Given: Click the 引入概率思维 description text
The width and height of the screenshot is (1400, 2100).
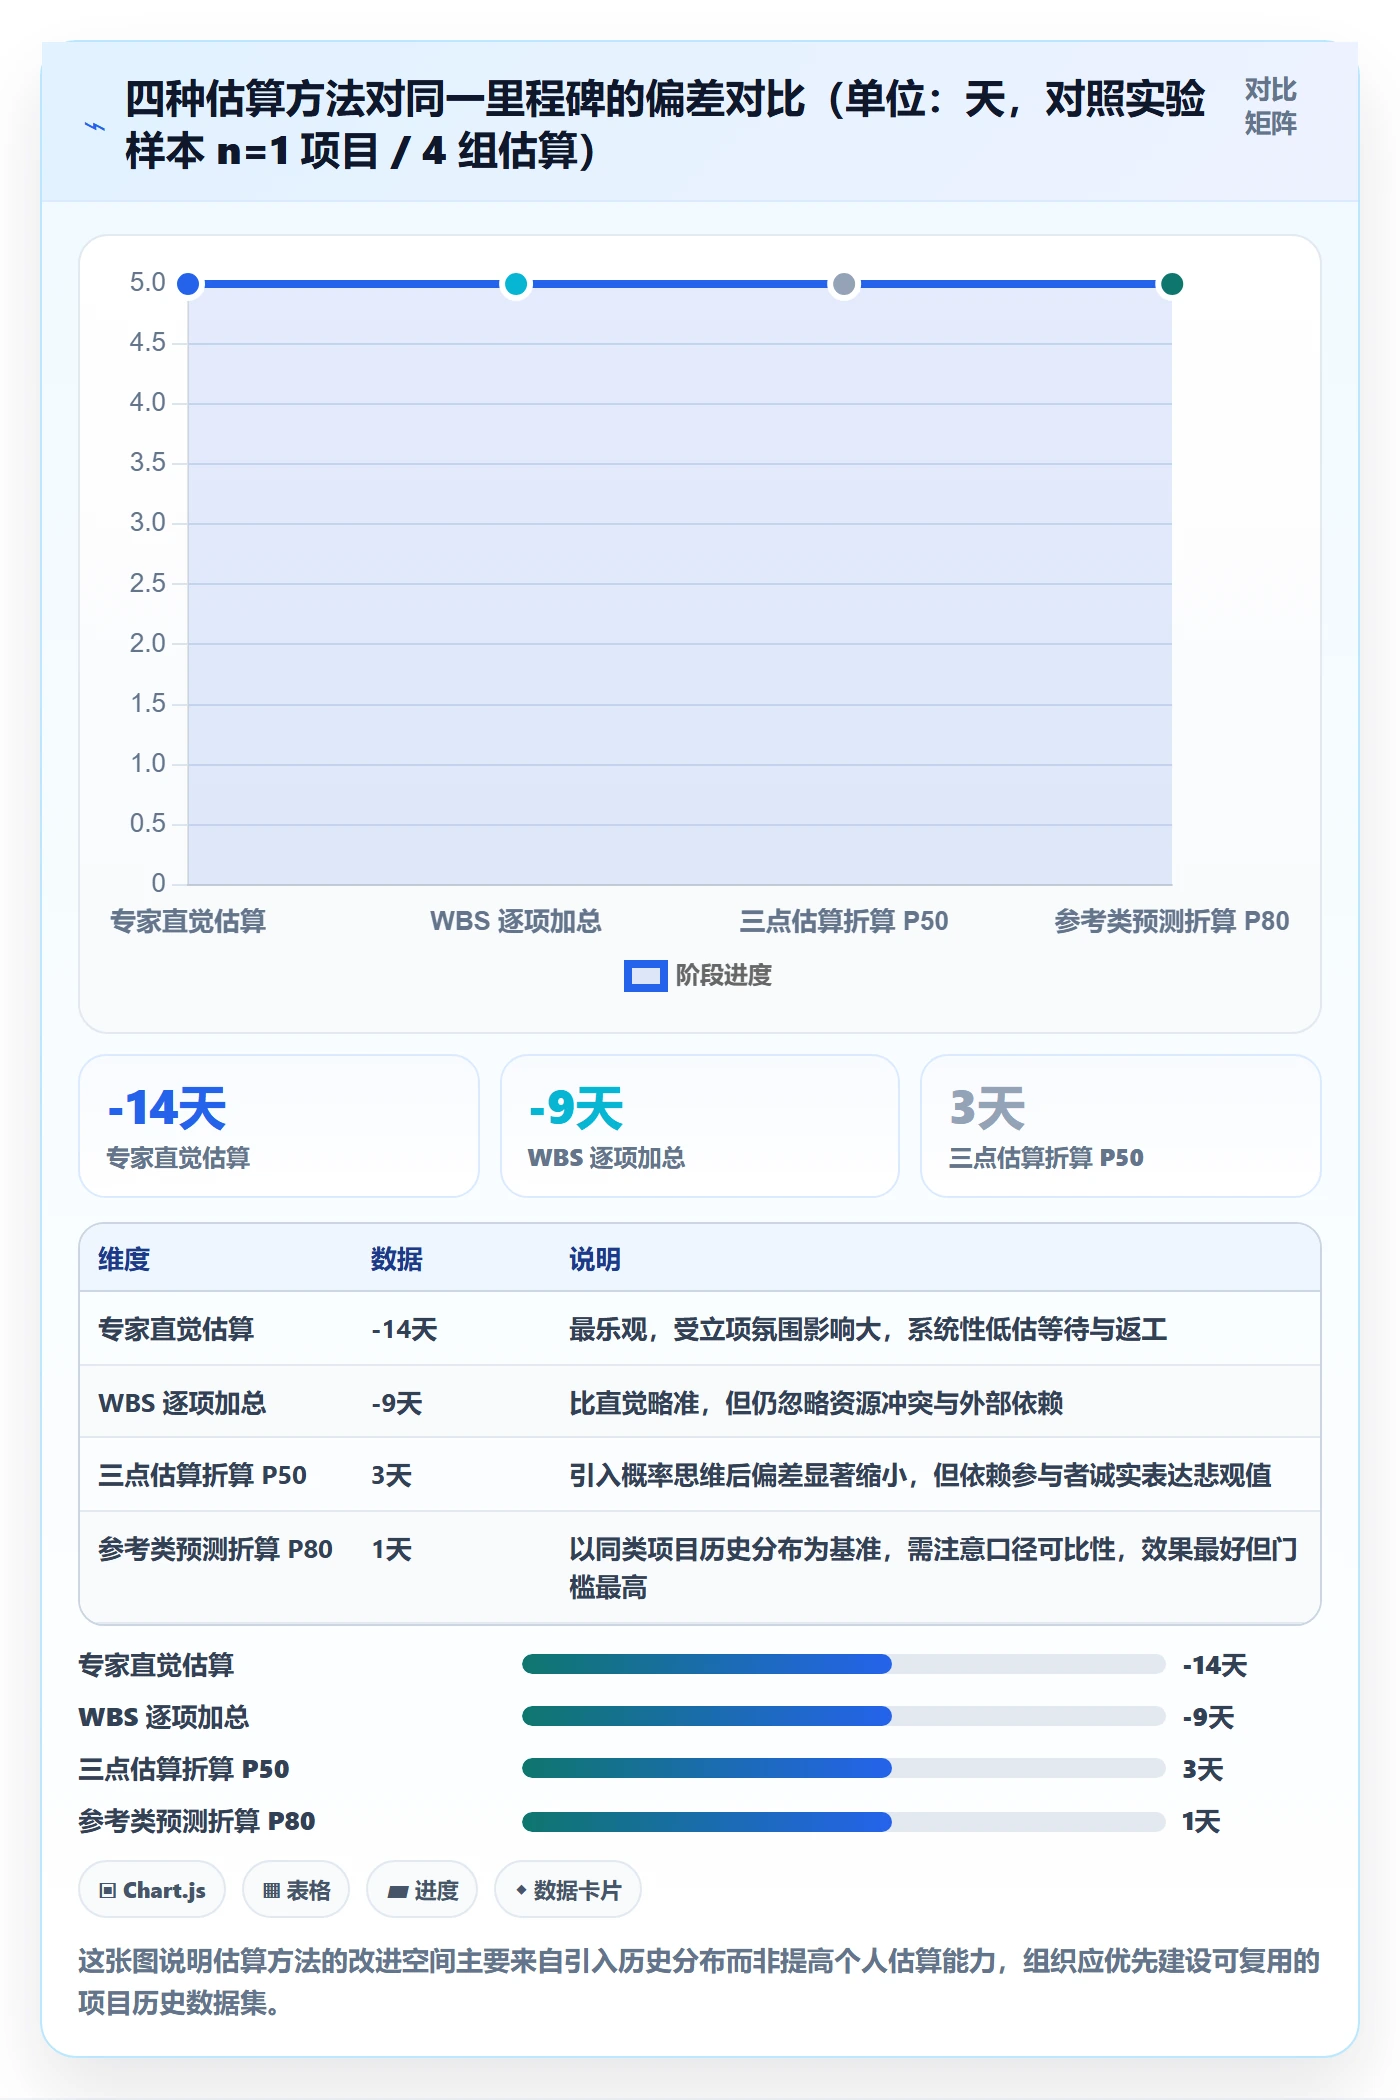Looking at the screenshot, I should 920,1475.
